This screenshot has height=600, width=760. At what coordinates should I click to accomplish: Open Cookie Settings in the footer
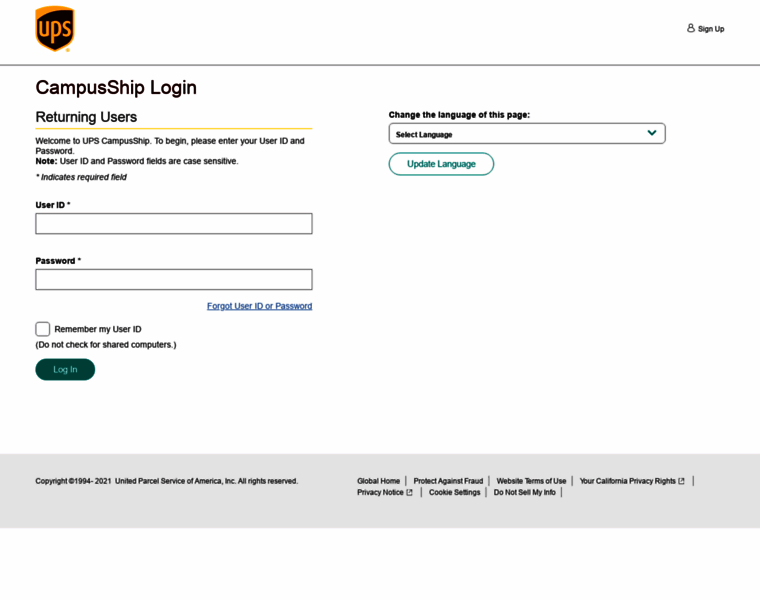(x=455, y=492)
